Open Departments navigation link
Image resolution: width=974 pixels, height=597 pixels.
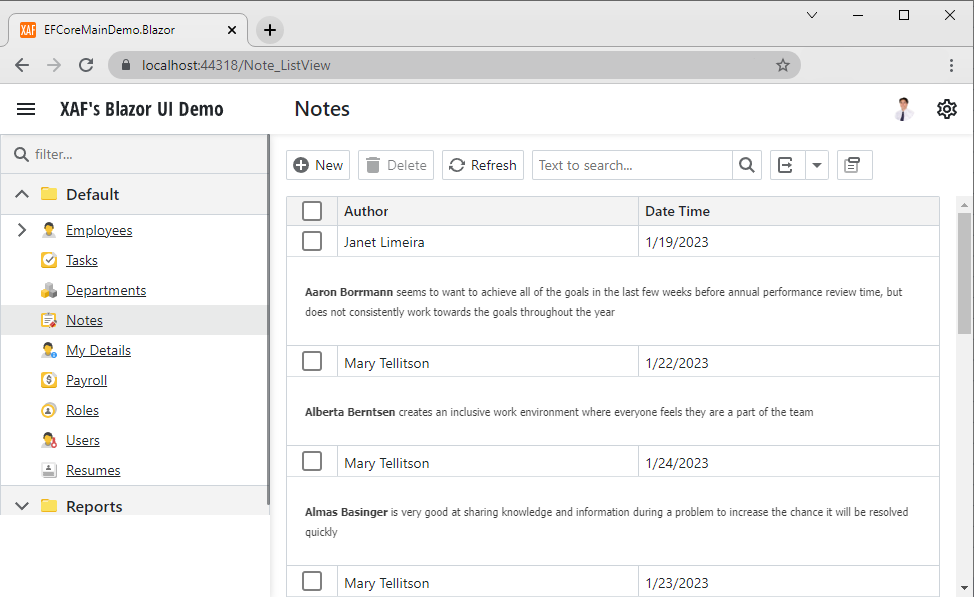click(106, 290)
